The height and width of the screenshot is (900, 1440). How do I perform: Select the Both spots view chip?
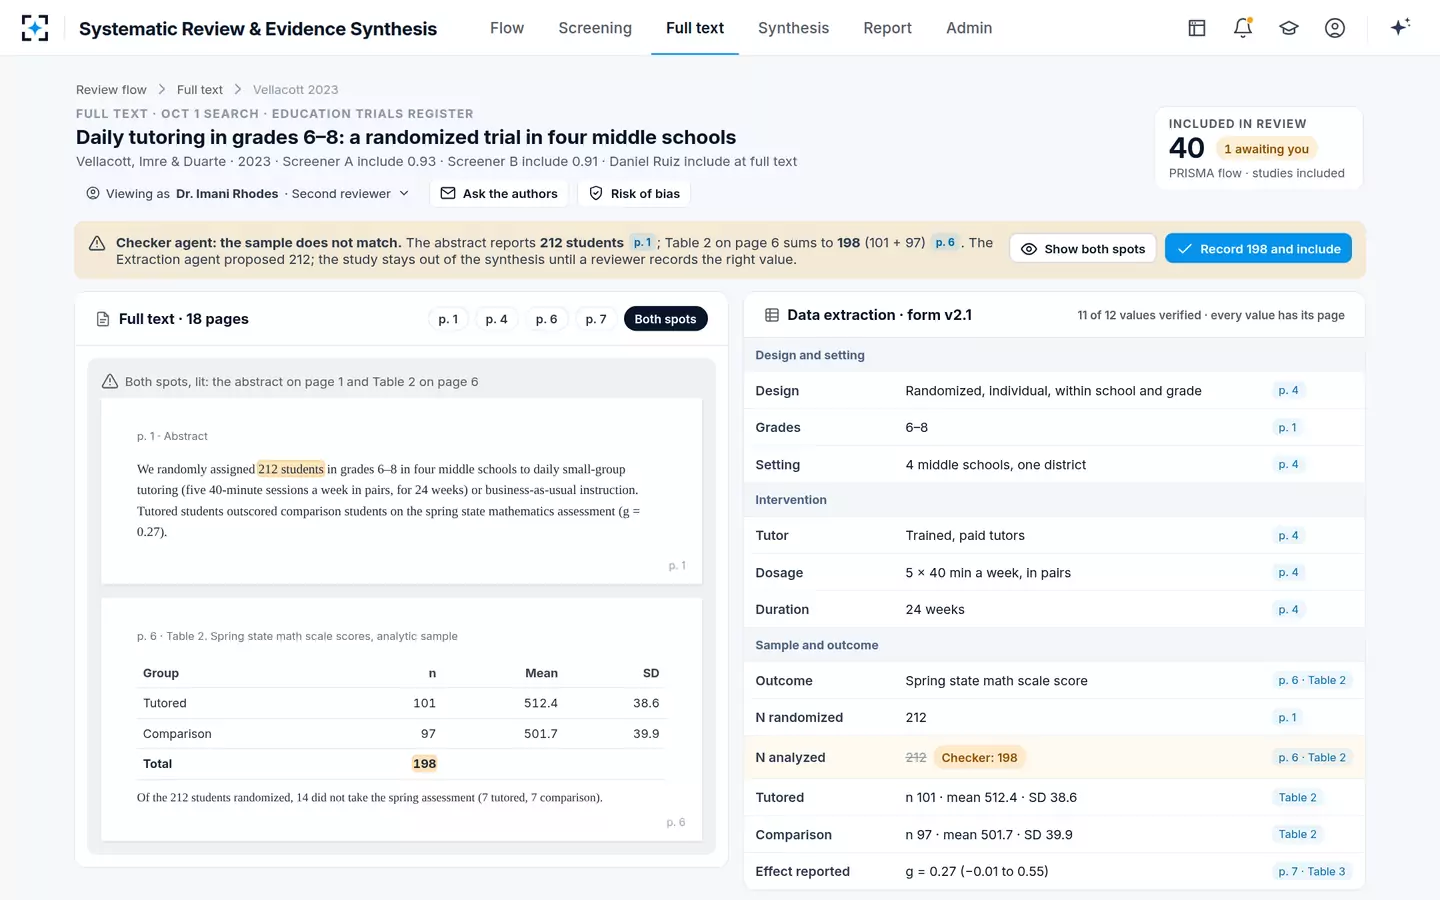click(x=665, y=319)
